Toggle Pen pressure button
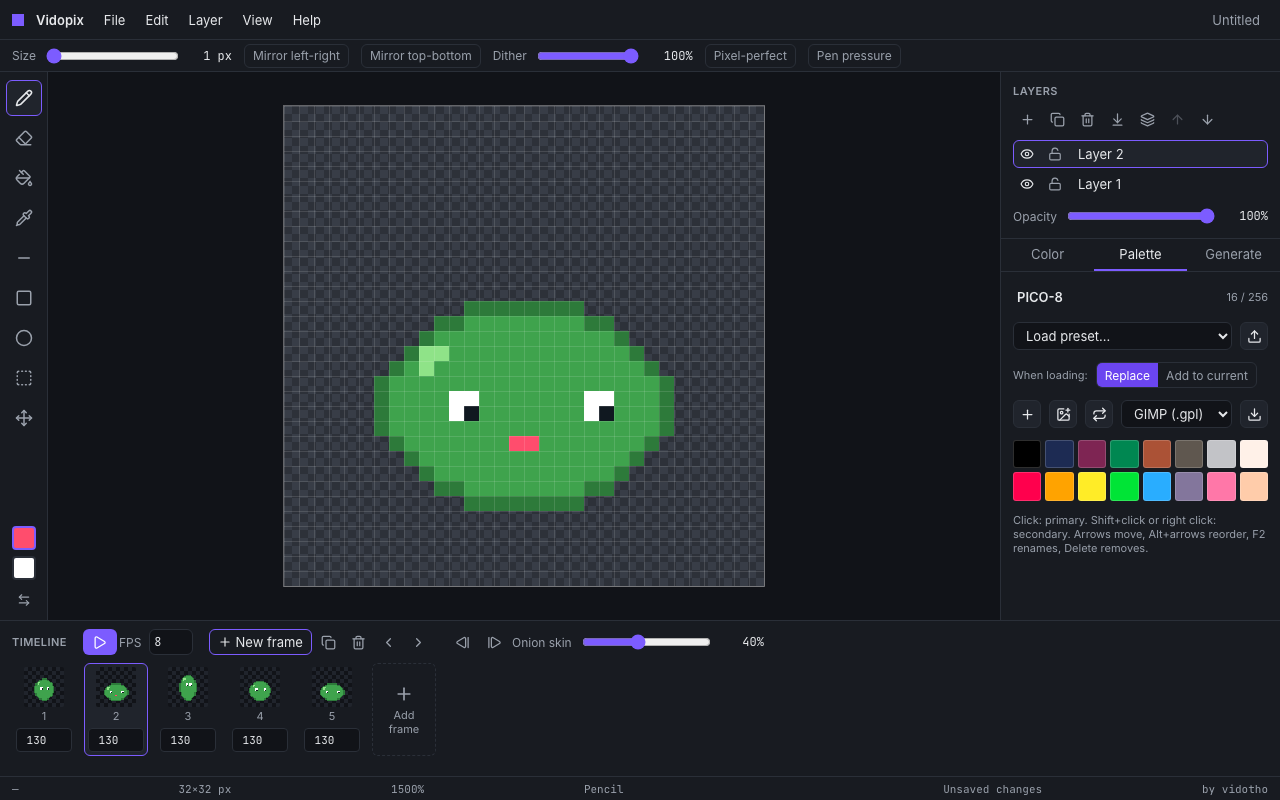 click(x=854, y=56)
